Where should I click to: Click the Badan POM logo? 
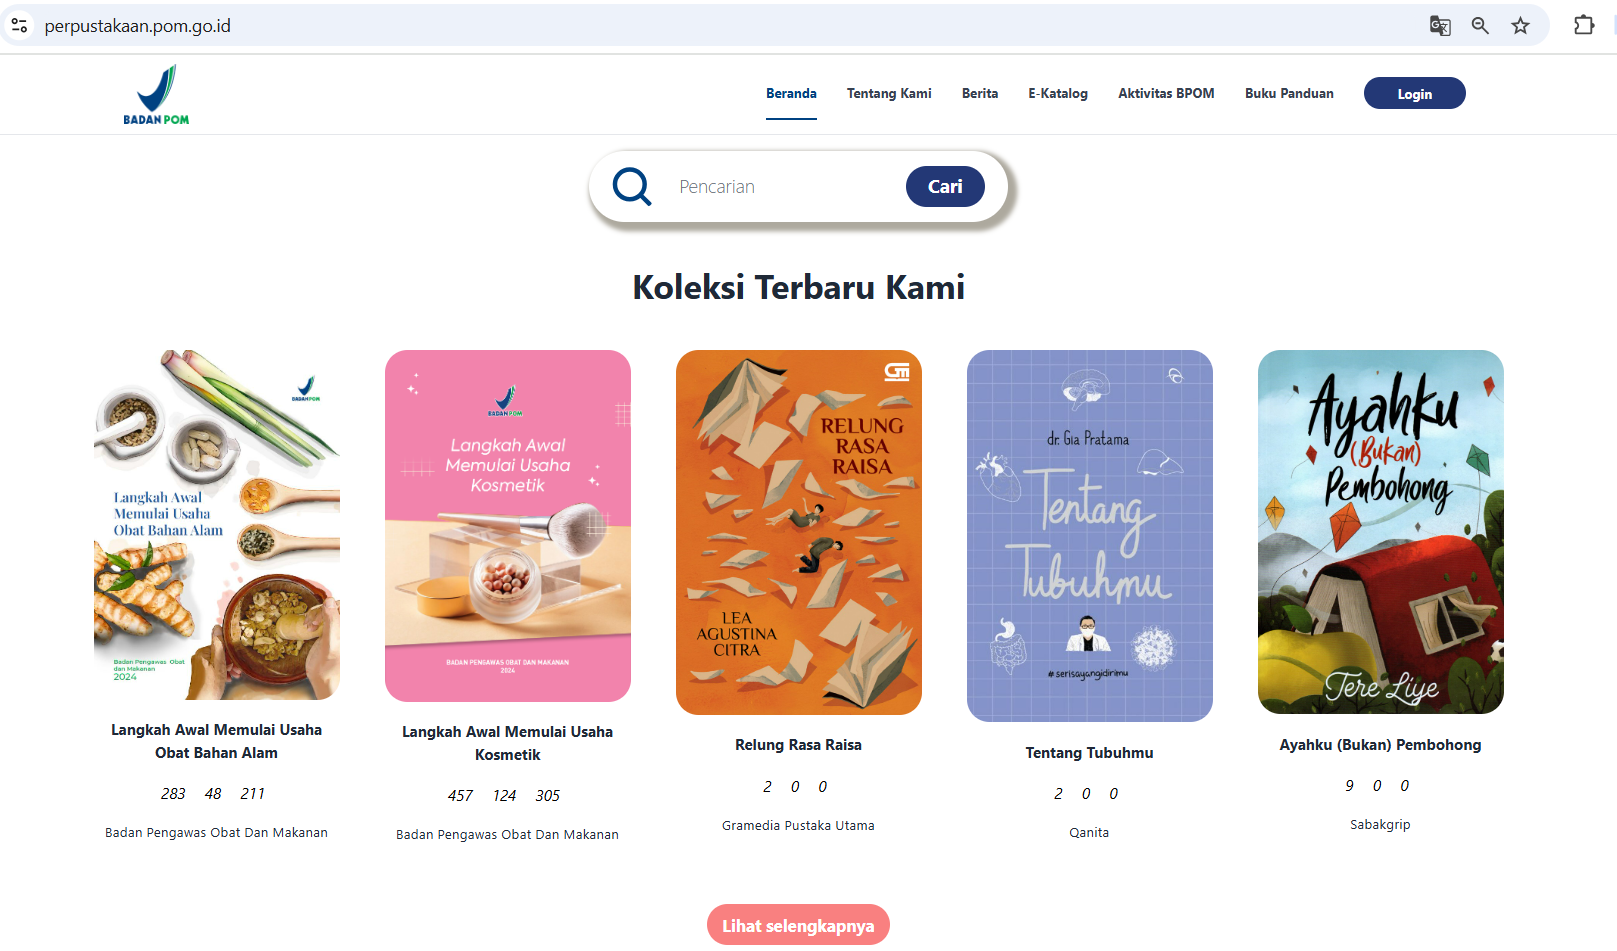[x=156, y=95]
